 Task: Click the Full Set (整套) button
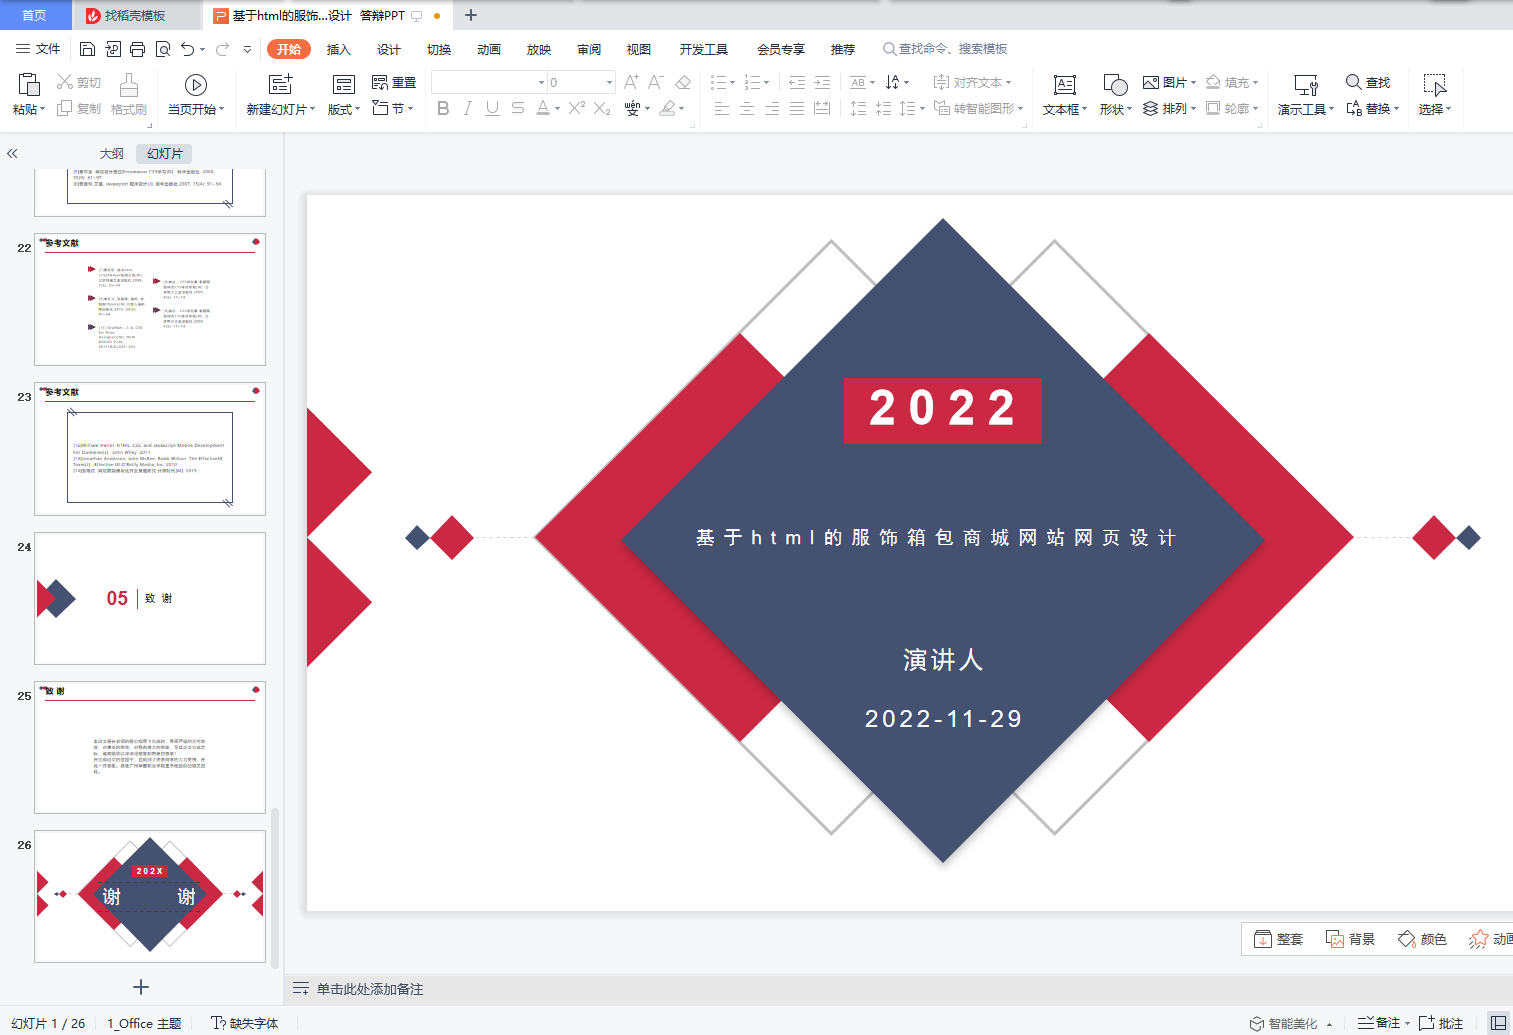point(1278,939)
